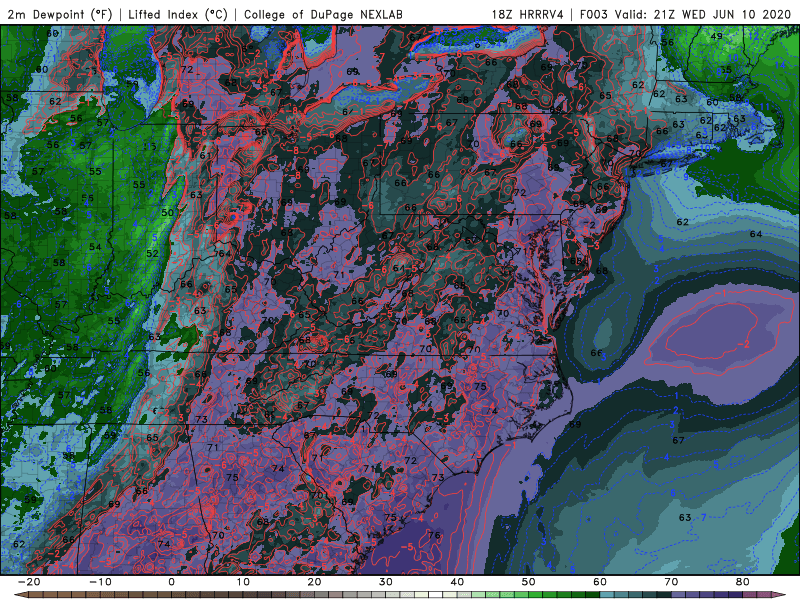Click the '76' dewpoint value over the ocean
The width and height of the screenshot is (800, 600).
434,535
